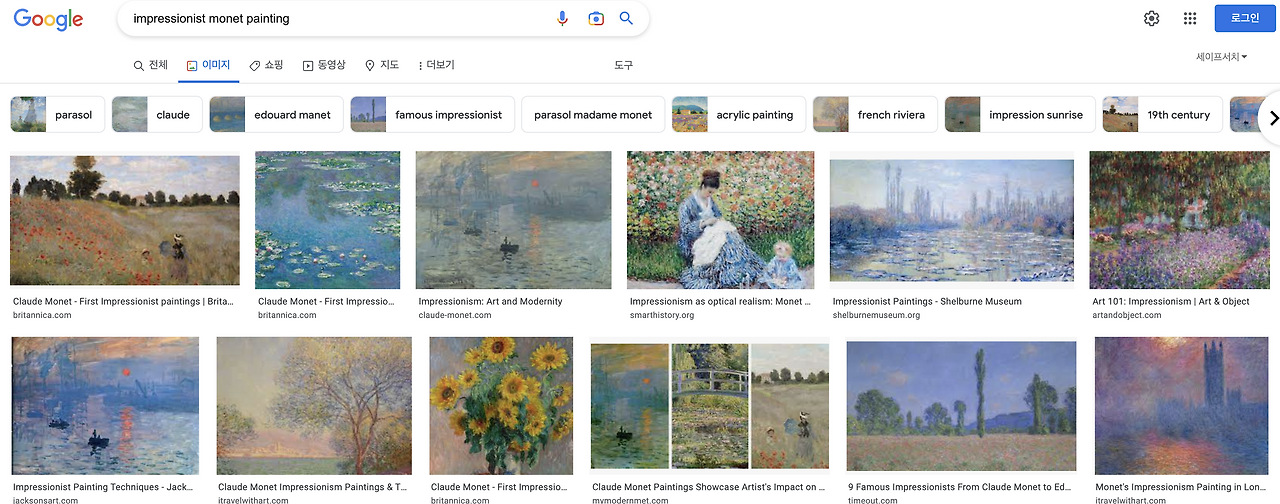Select the french riviera chip
The width and height of the screenshot is (1280, 504).
(875, 115)
